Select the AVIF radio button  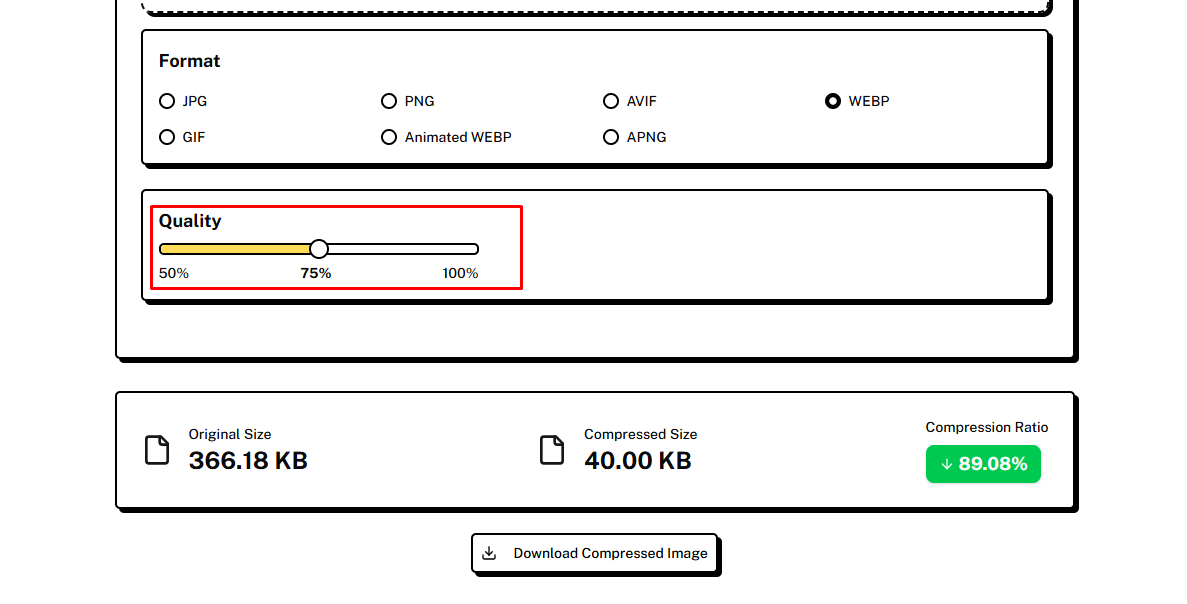[x=611, y=101]
